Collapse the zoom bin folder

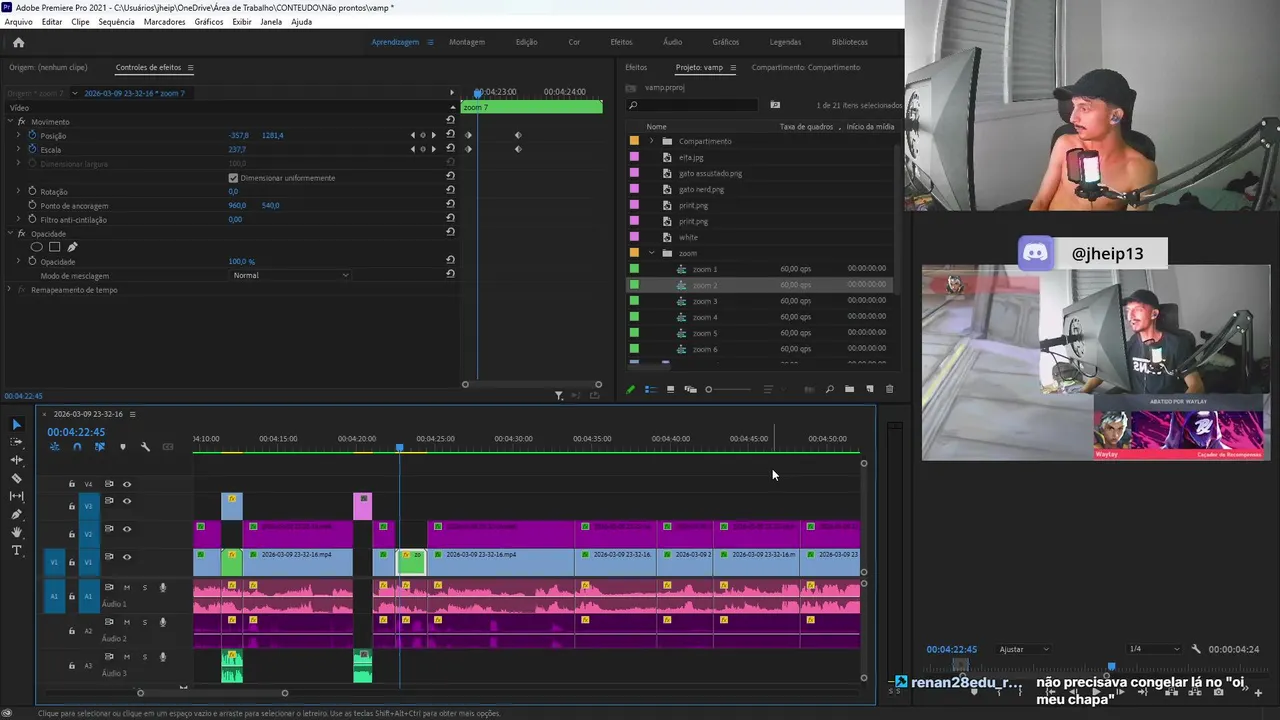pyautogui.click(x=651, y=253)
